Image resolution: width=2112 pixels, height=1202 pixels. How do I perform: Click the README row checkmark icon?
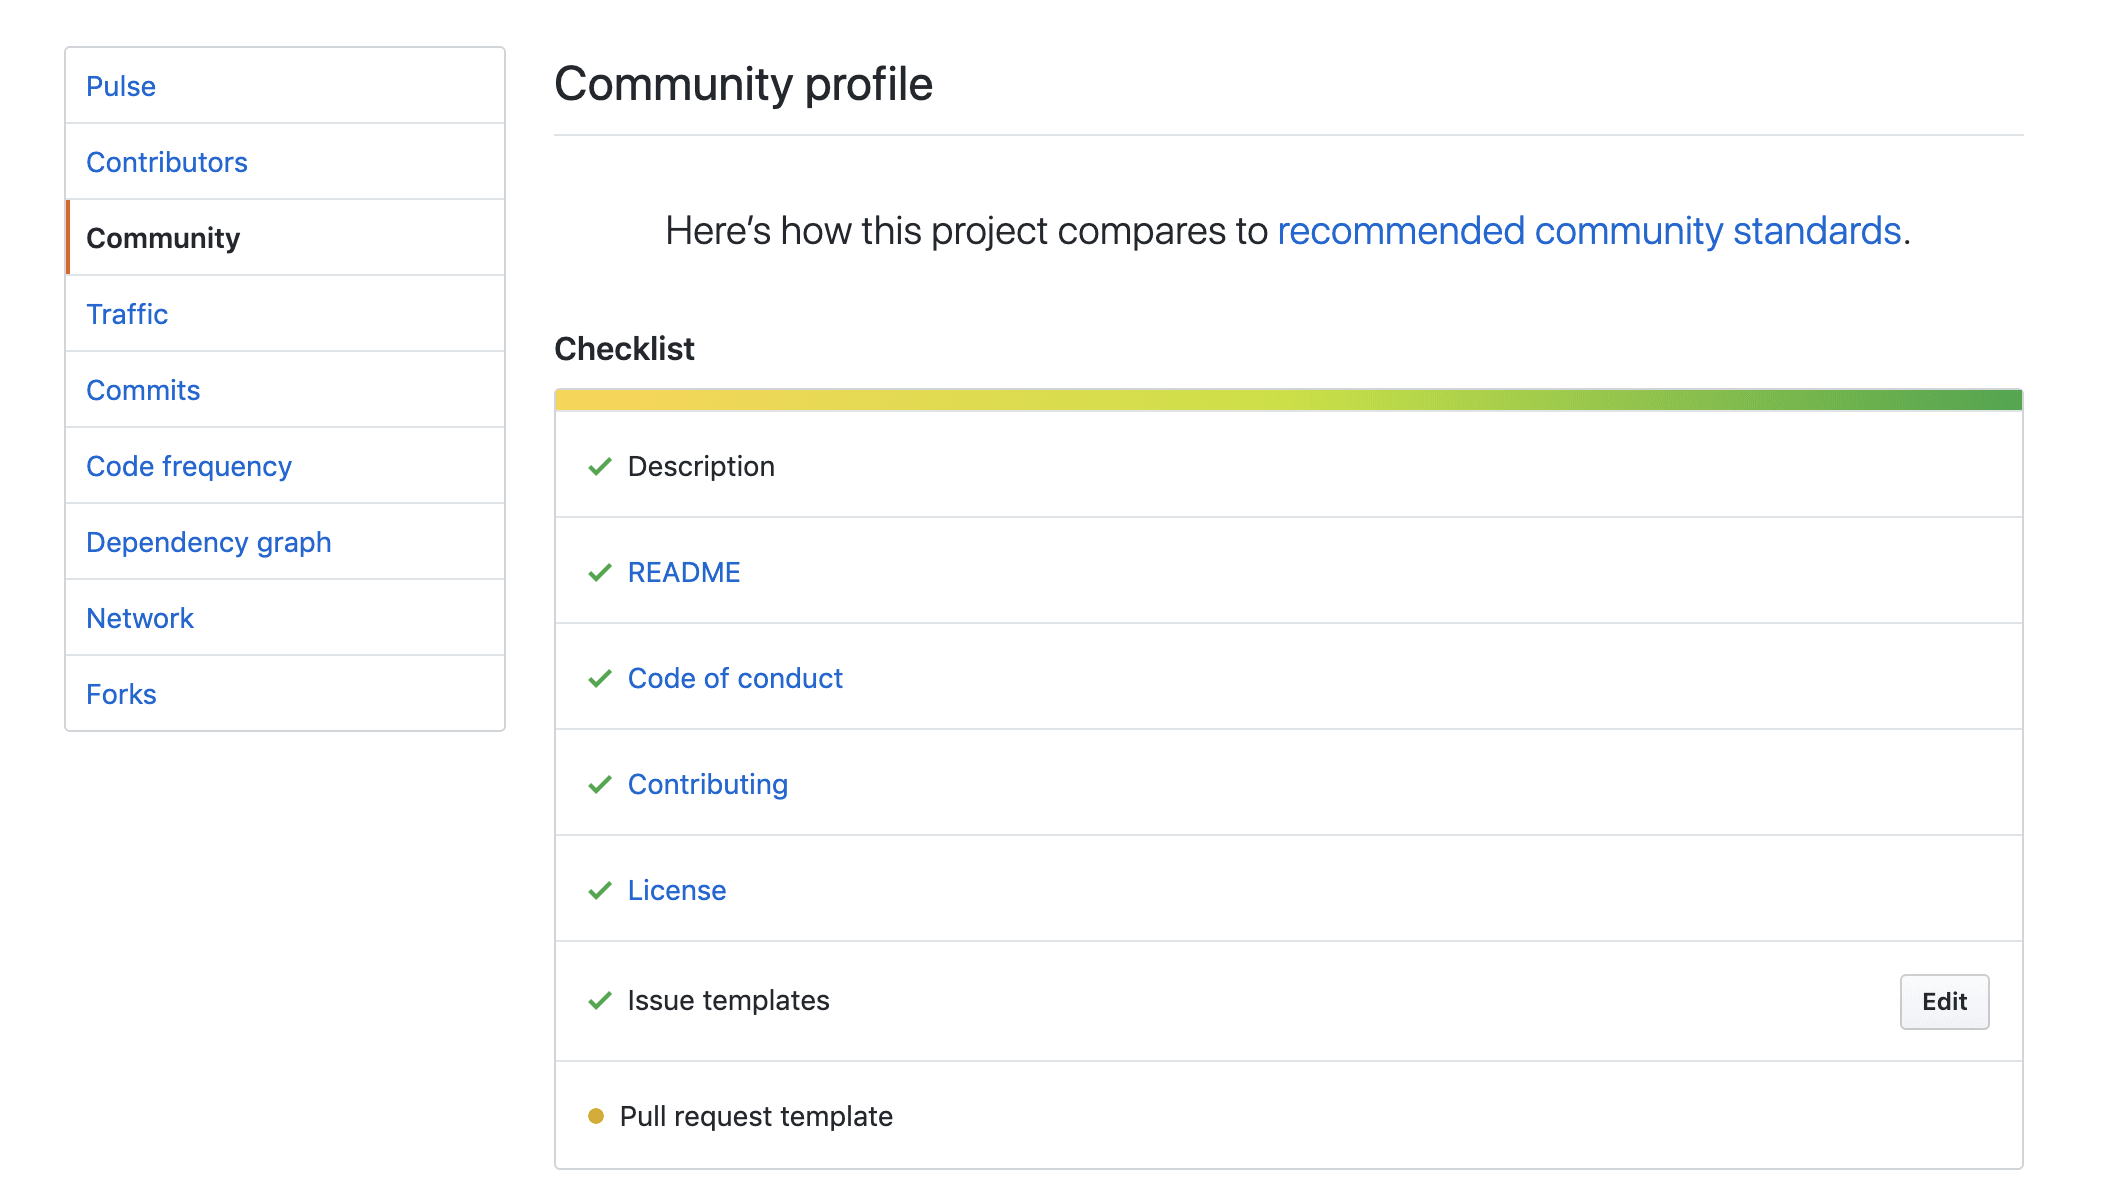(x=600, y=573)
